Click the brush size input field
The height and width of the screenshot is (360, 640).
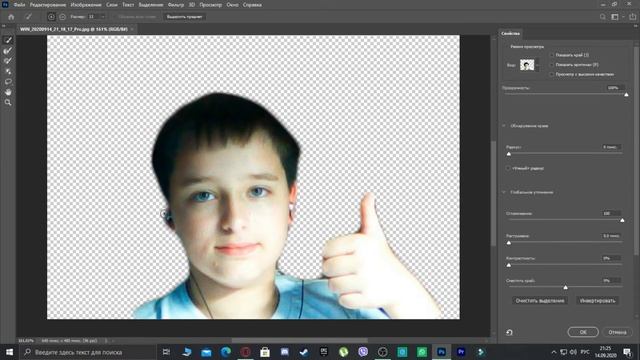[93, 17]
